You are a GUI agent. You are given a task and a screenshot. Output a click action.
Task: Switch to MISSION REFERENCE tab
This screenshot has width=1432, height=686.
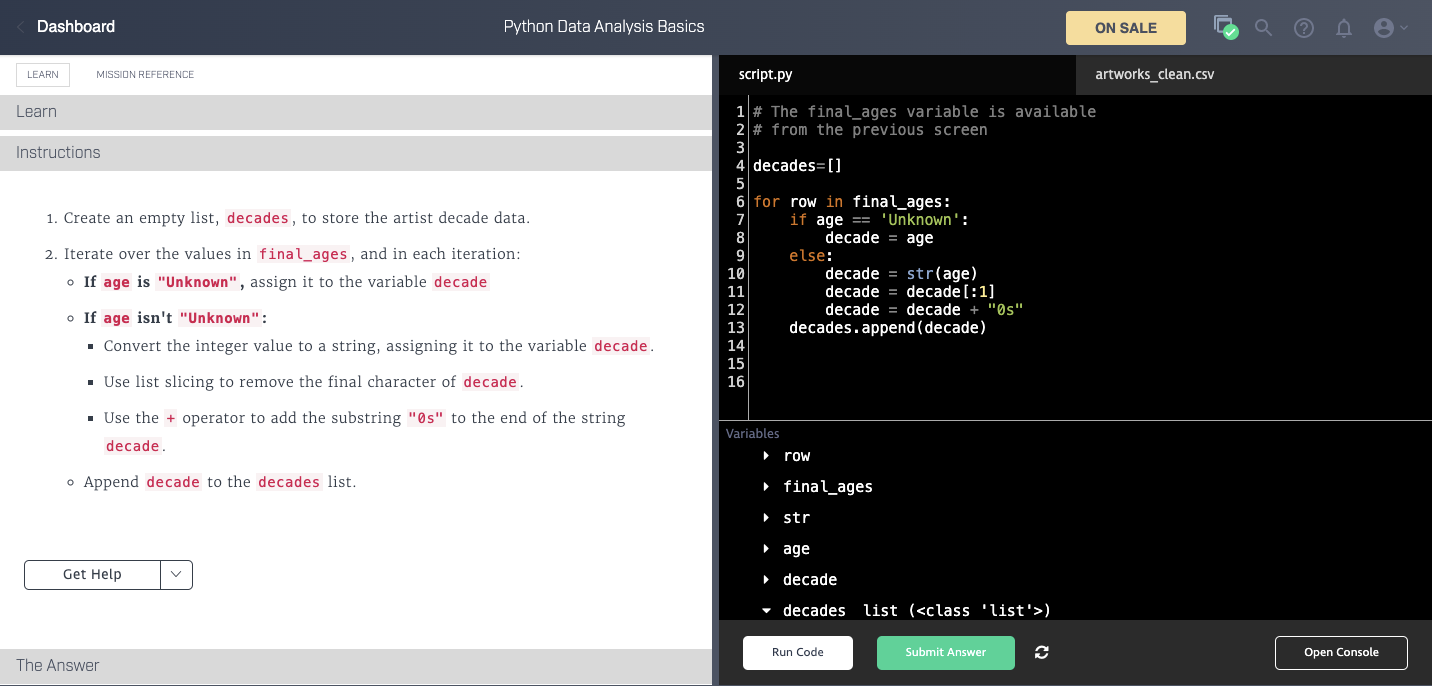[x=145, y=75]
